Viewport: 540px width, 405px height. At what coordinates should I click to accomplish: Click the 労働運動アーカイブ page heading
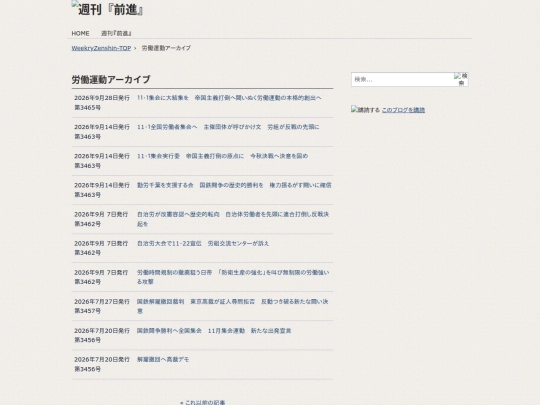(x=111, y=80)
